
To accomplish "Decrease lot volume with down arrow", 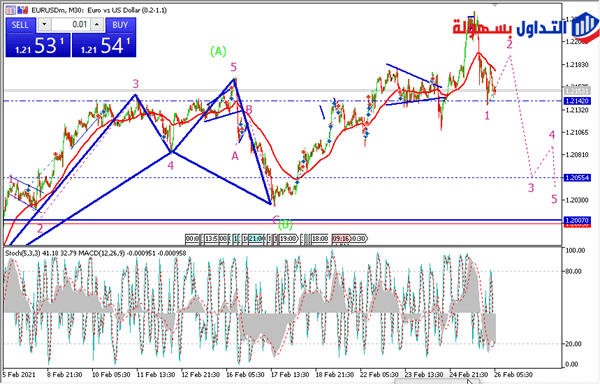I will point(44,24).
